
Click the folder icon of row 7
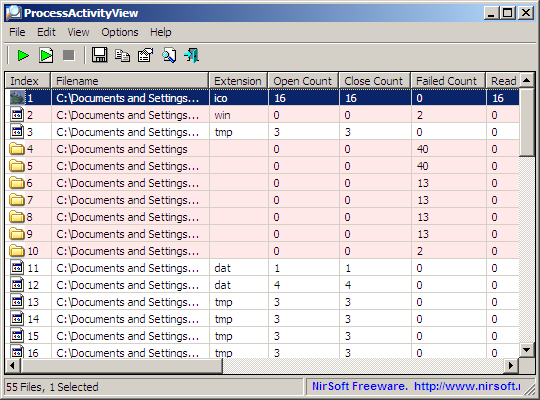point(17,200)
